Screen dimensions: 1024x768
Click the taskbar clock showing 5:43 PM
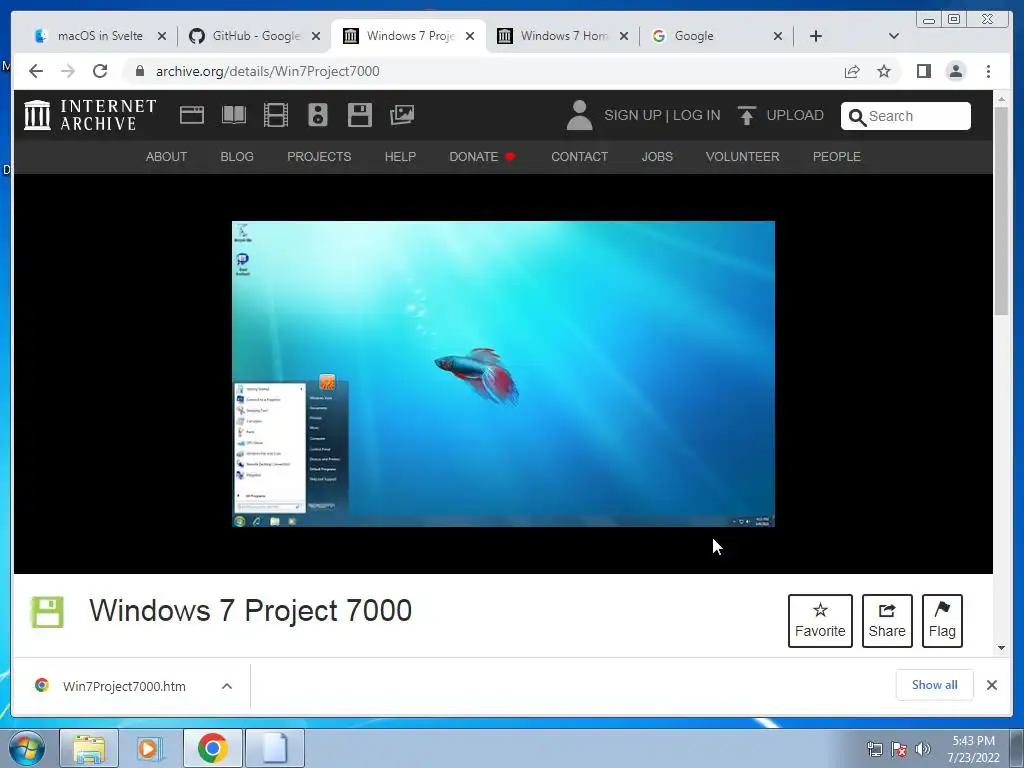pyautogui.click(x=973, y=749)
